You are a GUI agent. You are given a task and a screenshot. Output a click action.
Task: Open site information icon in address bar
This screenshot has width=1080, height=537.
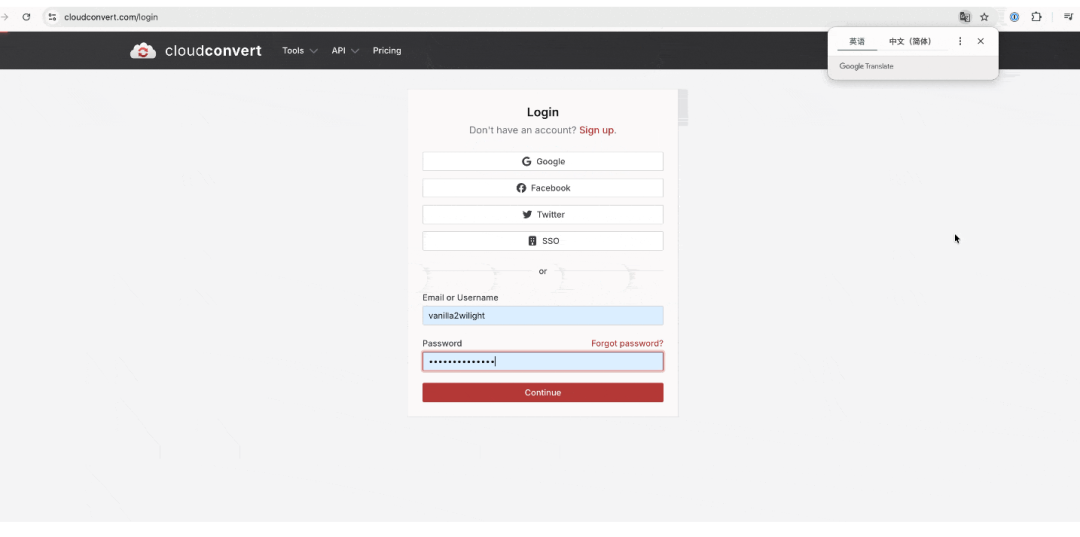pyautogui.click(x=52, y=17)
